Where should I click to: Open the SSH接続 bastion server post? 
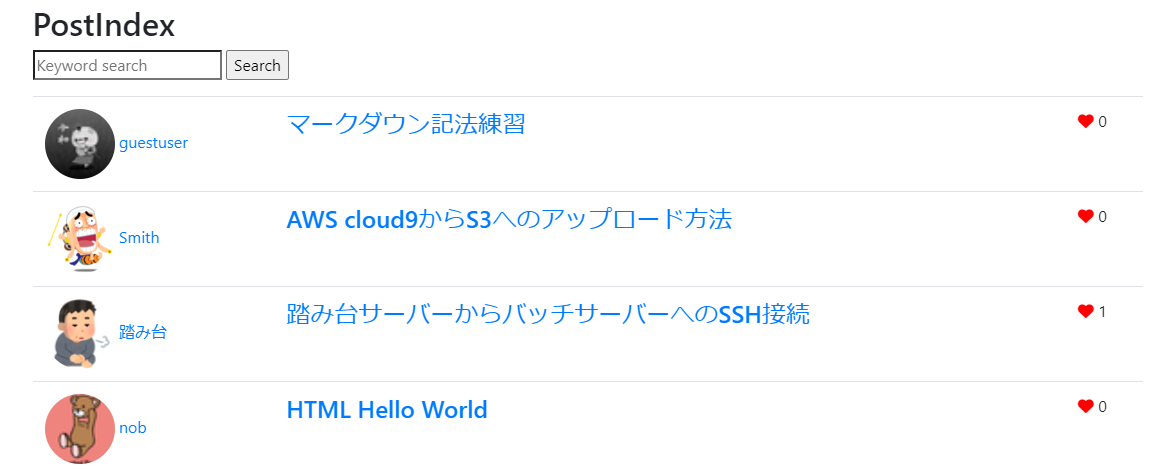coord(548,315)
